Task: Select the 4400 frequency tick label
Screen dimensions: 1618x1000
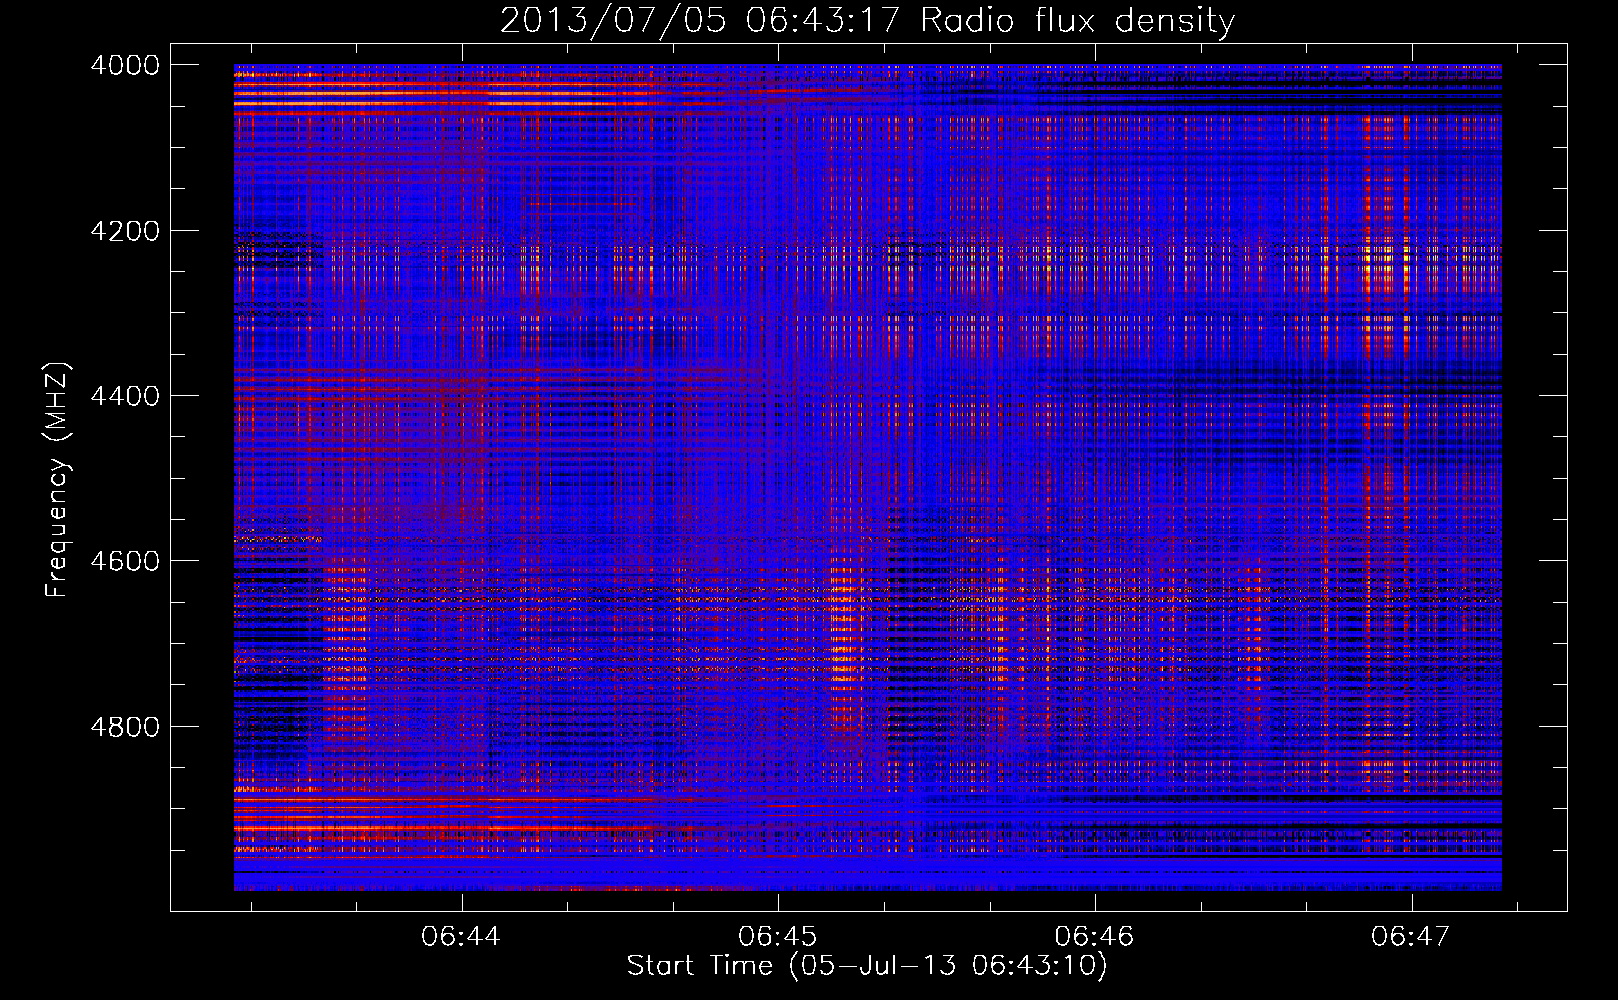Action: click(x=125, y=396)
